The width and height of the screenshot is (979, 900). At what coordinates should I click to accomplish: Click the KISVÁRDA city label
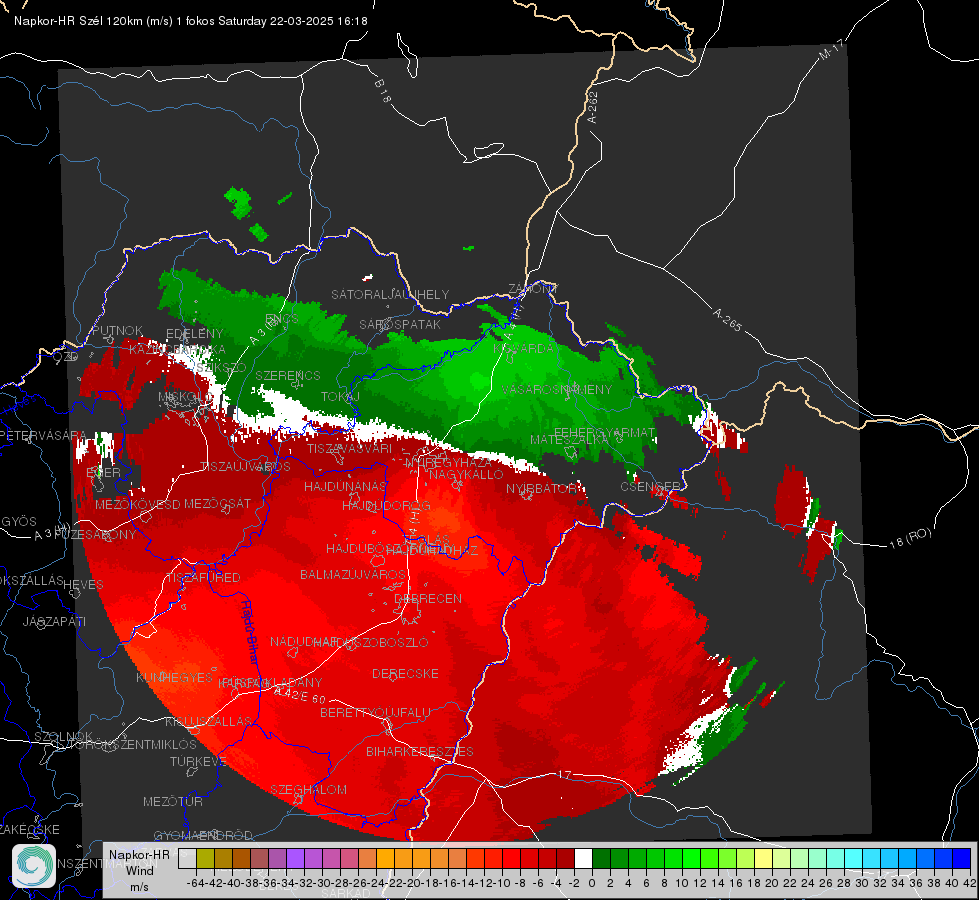pyautogui.click(x=523, y=349)
